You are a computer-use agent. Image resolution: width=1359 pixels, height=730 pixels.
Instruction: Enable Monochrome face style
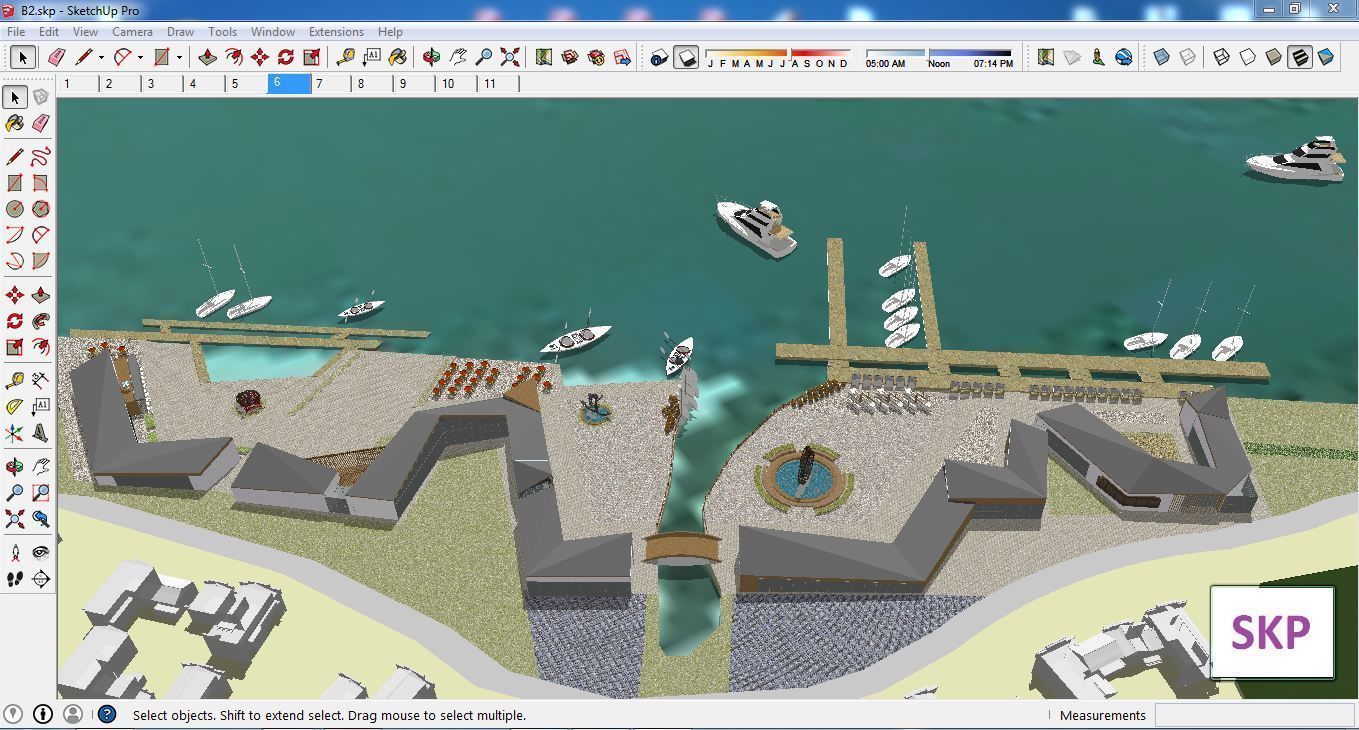1326,57
